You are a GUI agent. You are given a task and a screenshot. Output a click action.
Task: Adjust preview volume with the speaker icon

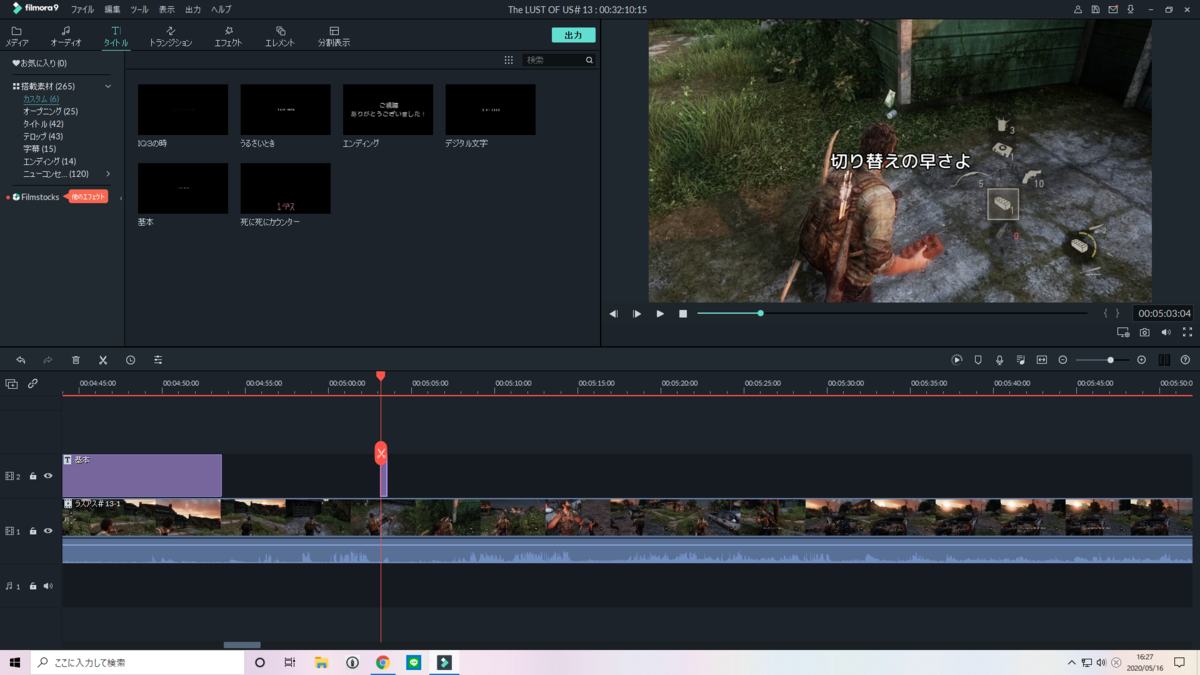[x=1166, y=332]
